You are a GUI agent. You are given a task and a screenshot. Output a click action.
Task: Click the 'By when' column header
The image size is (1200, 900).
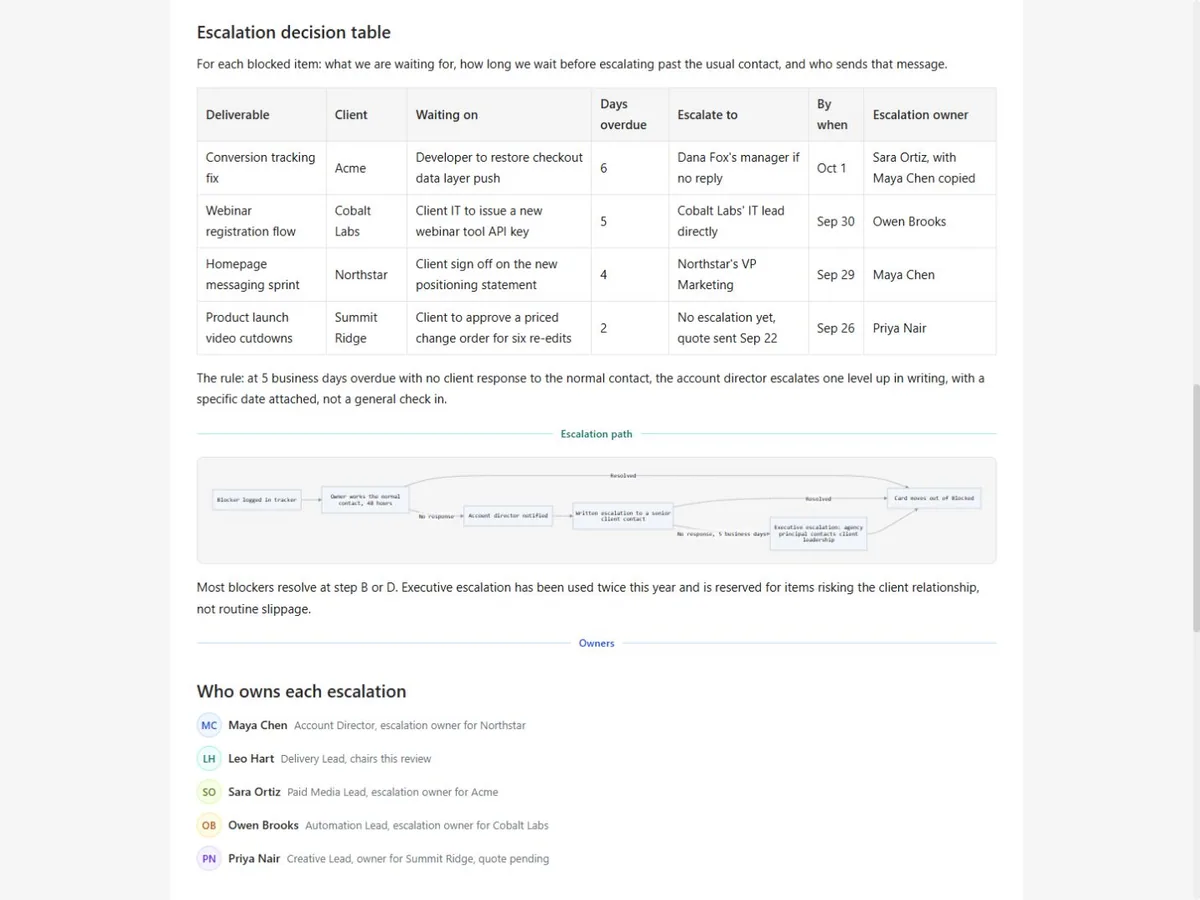pyautogui.click(x=836, y=115)
